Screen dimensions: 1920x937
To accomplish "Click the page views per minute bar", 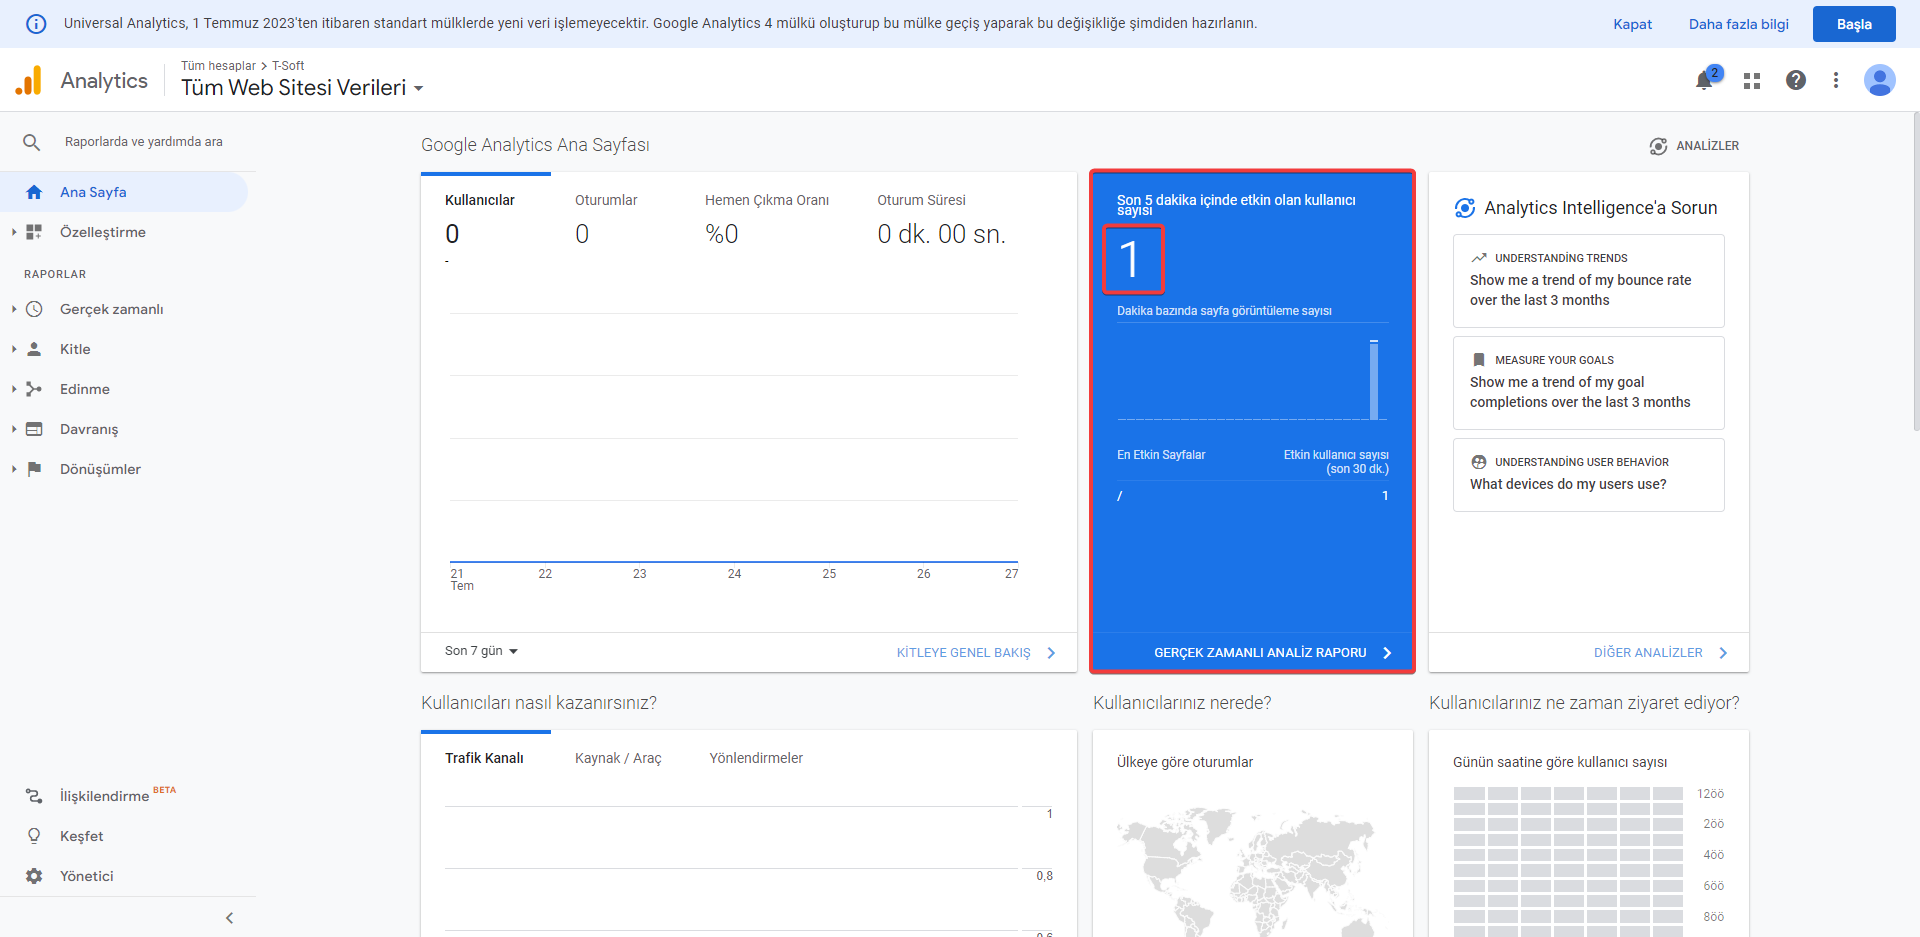I will point(1374,379).
